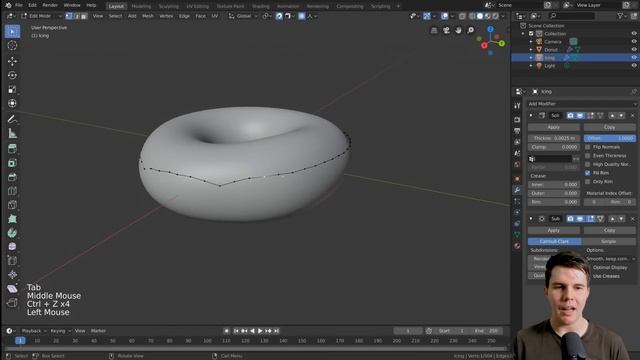Select the Spin tool
640x360 pixels.
coord(12,233)
